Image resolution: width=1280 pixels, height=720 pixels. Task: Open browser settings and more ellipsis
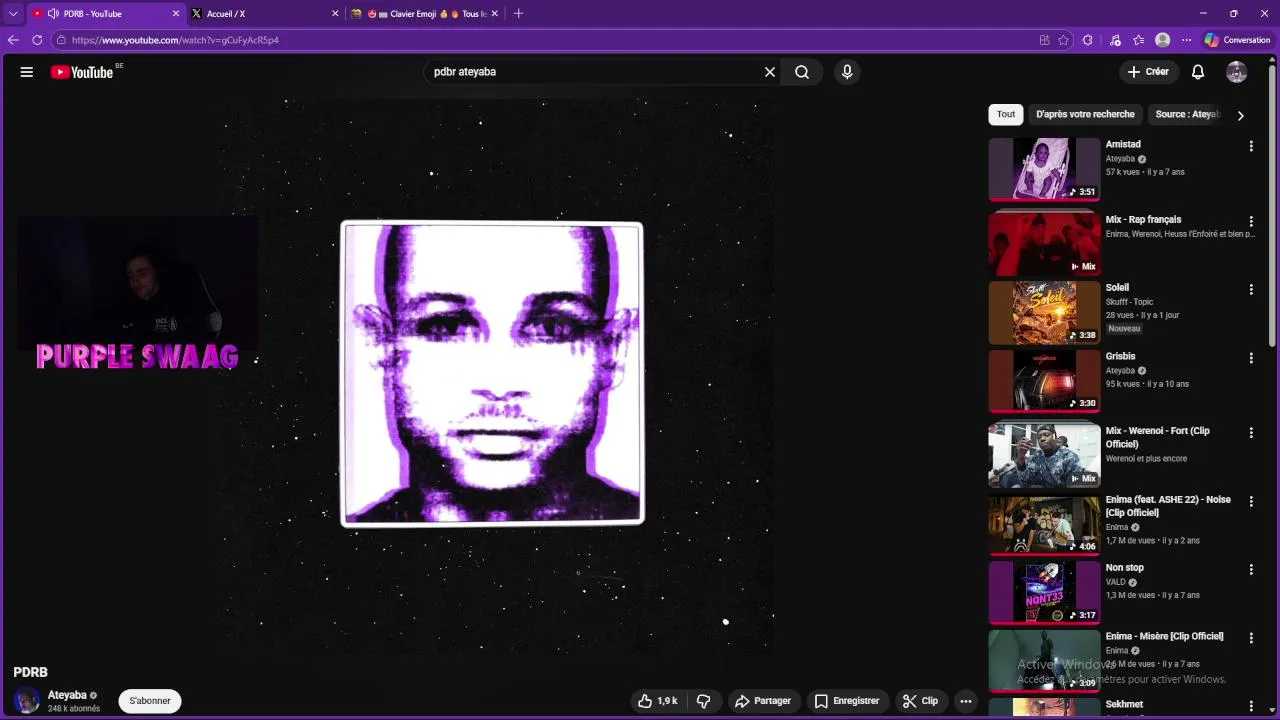coord(1186,40)
